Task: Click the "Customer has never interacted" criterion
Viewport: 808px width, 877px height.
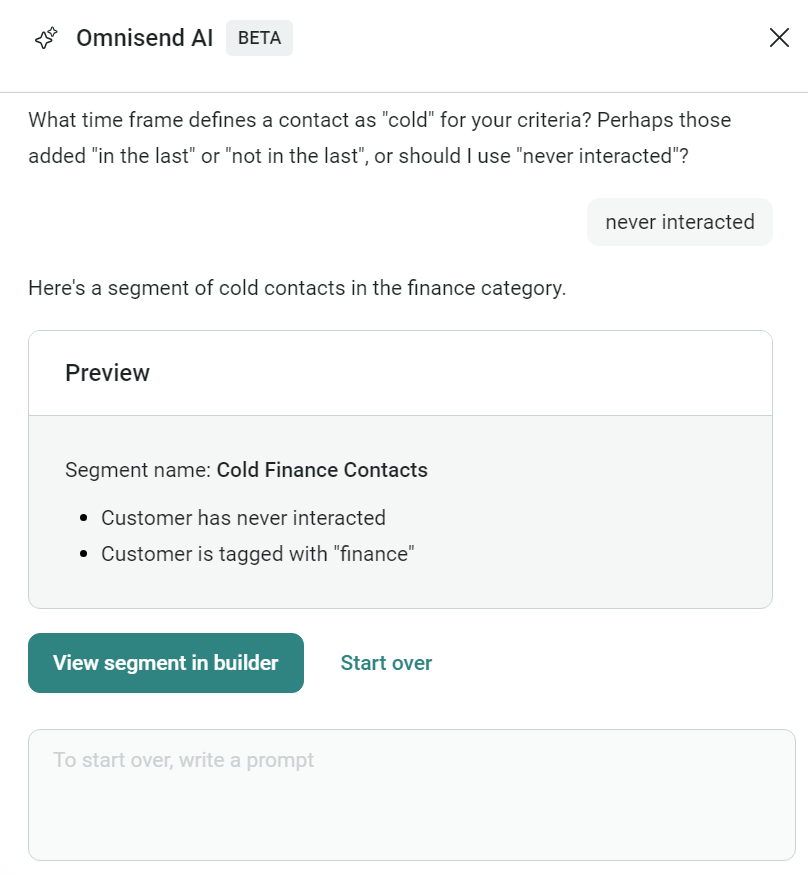Action: (x=243, y=518)
